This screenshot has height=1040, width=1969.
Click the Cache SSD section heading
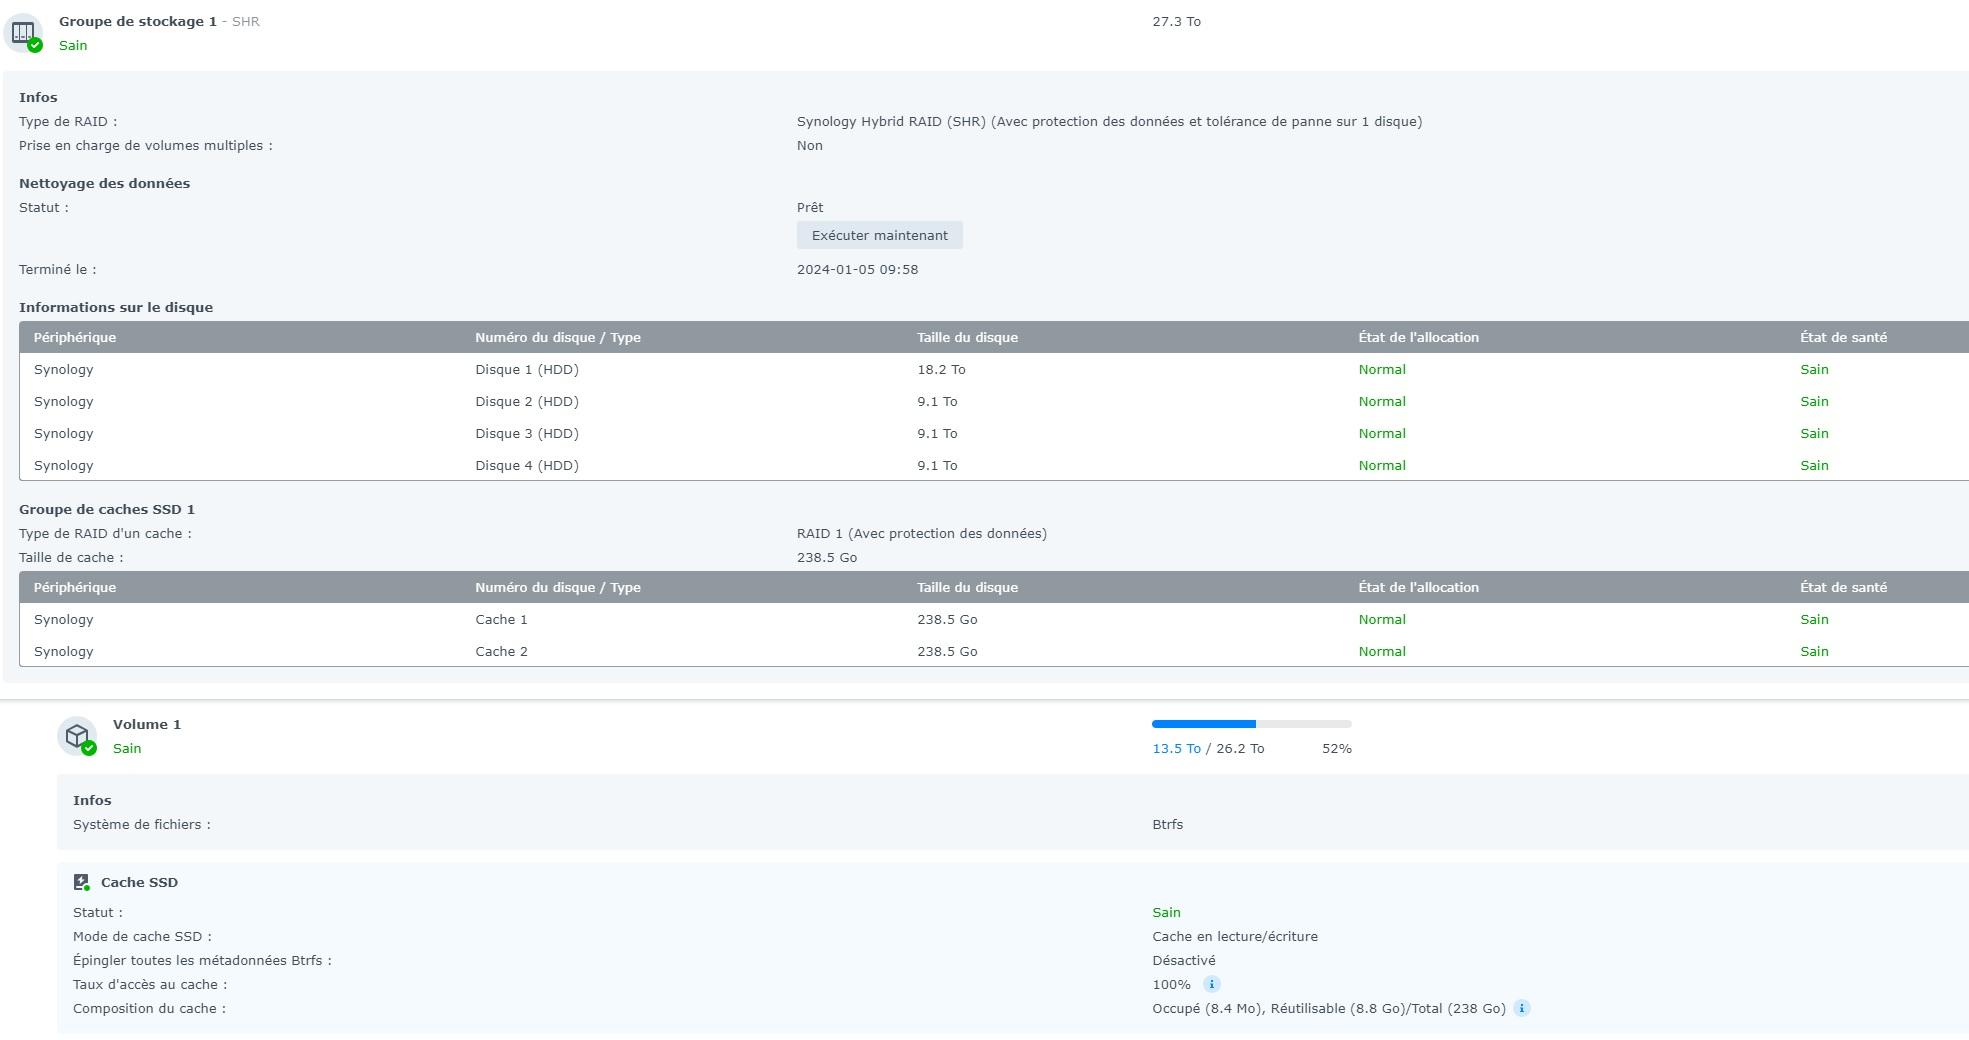[x=139, y=882]
